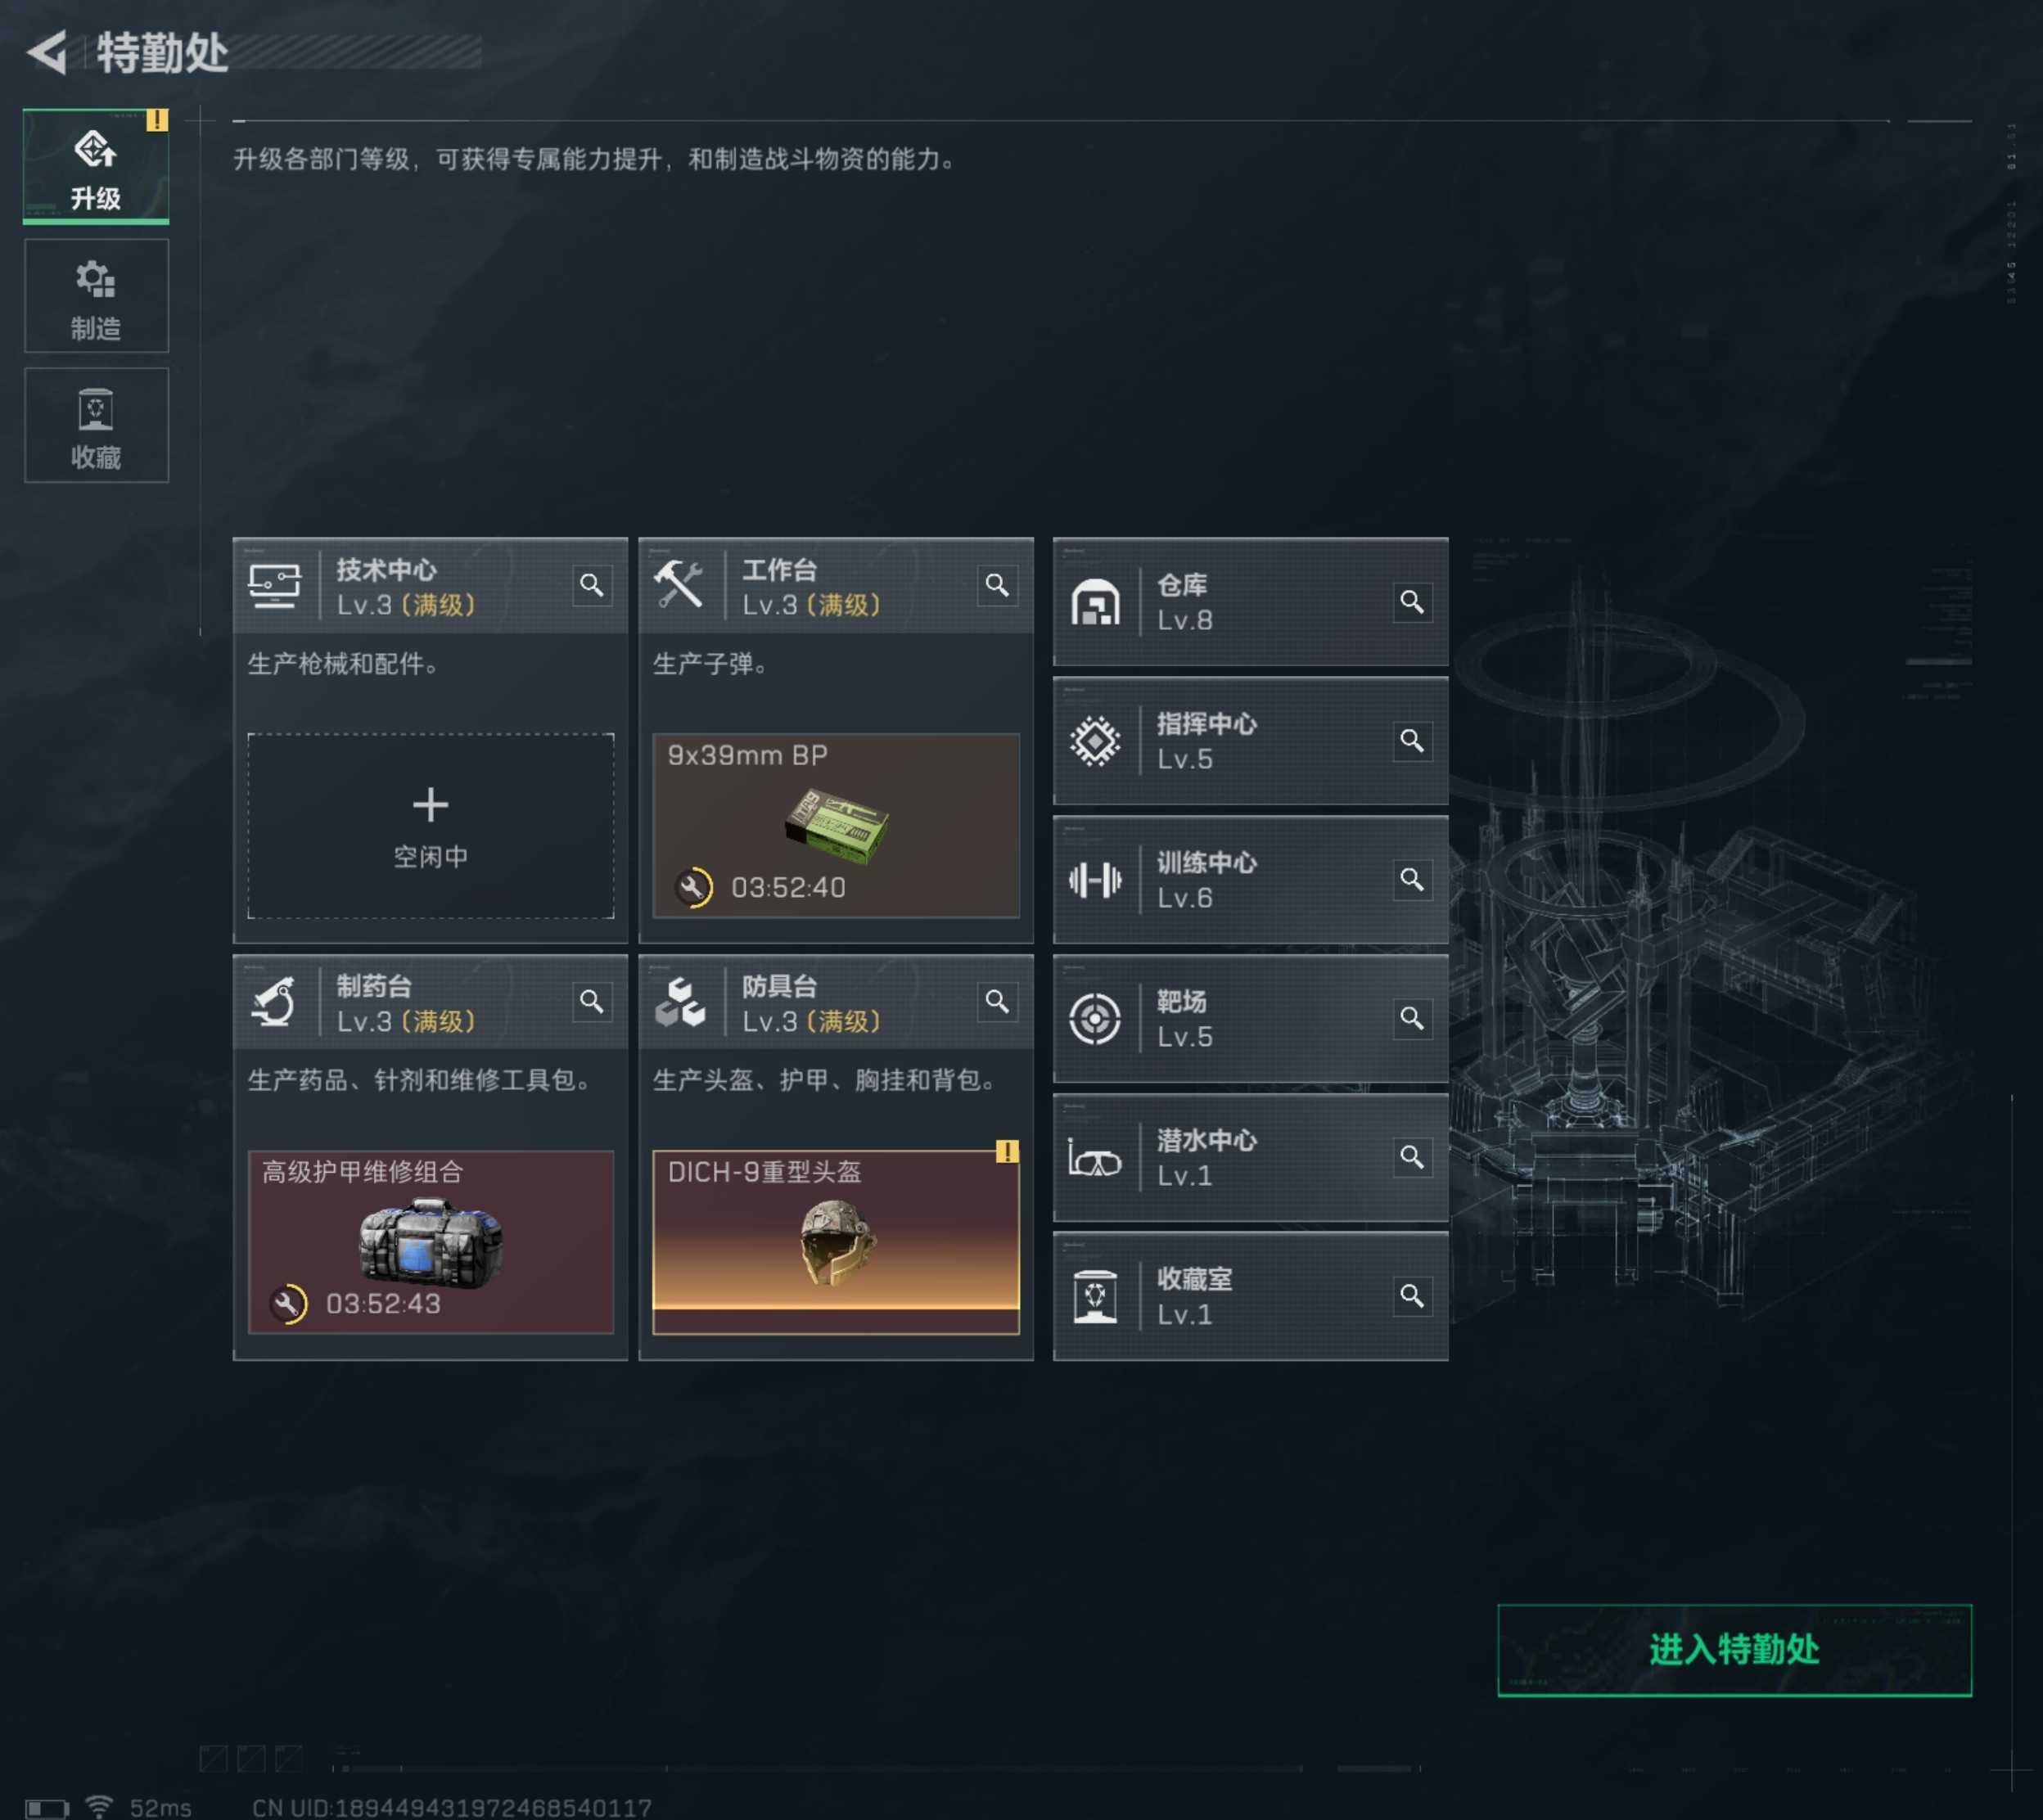Inspect 工作台 with its magnifier icon

pos(997,585)
